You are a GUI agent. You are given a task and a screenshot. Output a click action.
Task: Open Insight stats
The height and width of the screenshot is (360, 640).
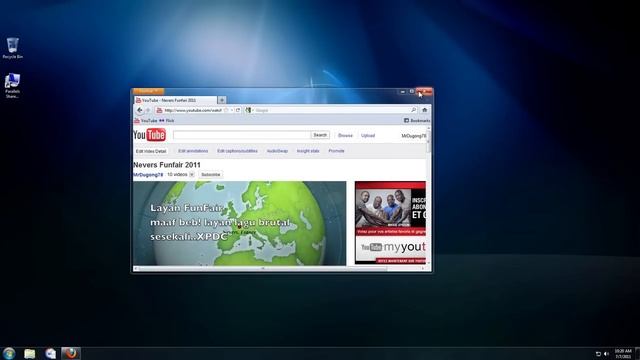[308, 151]
